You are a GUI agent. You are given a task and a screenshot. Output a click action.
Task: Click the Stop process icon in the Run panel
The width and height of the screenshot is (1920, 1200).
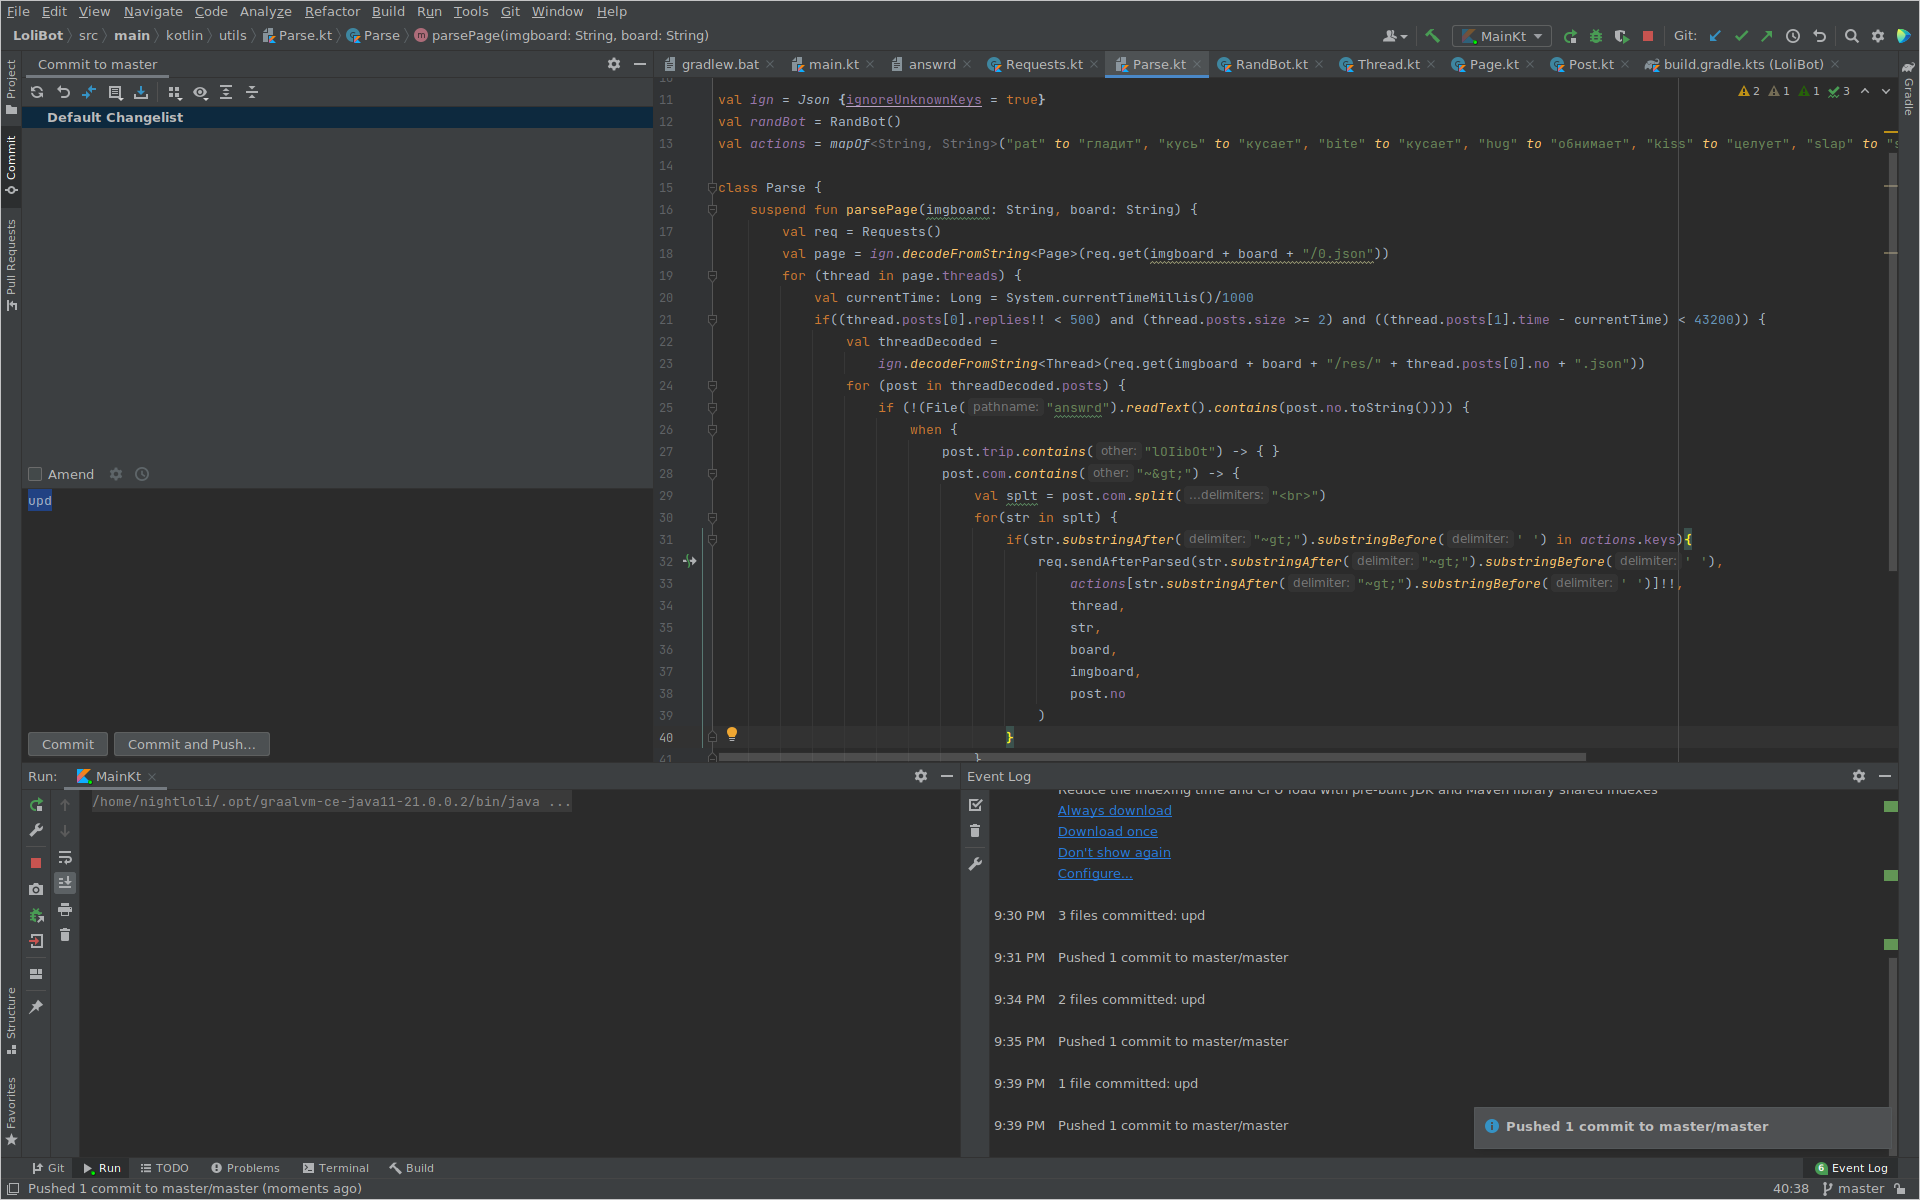(36, 862)
